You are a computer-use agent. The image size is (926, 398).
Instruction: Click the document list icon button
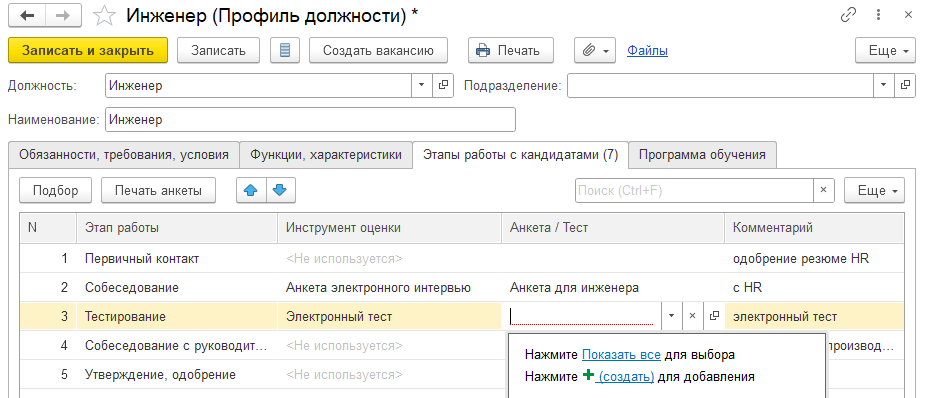coord(285,50)
